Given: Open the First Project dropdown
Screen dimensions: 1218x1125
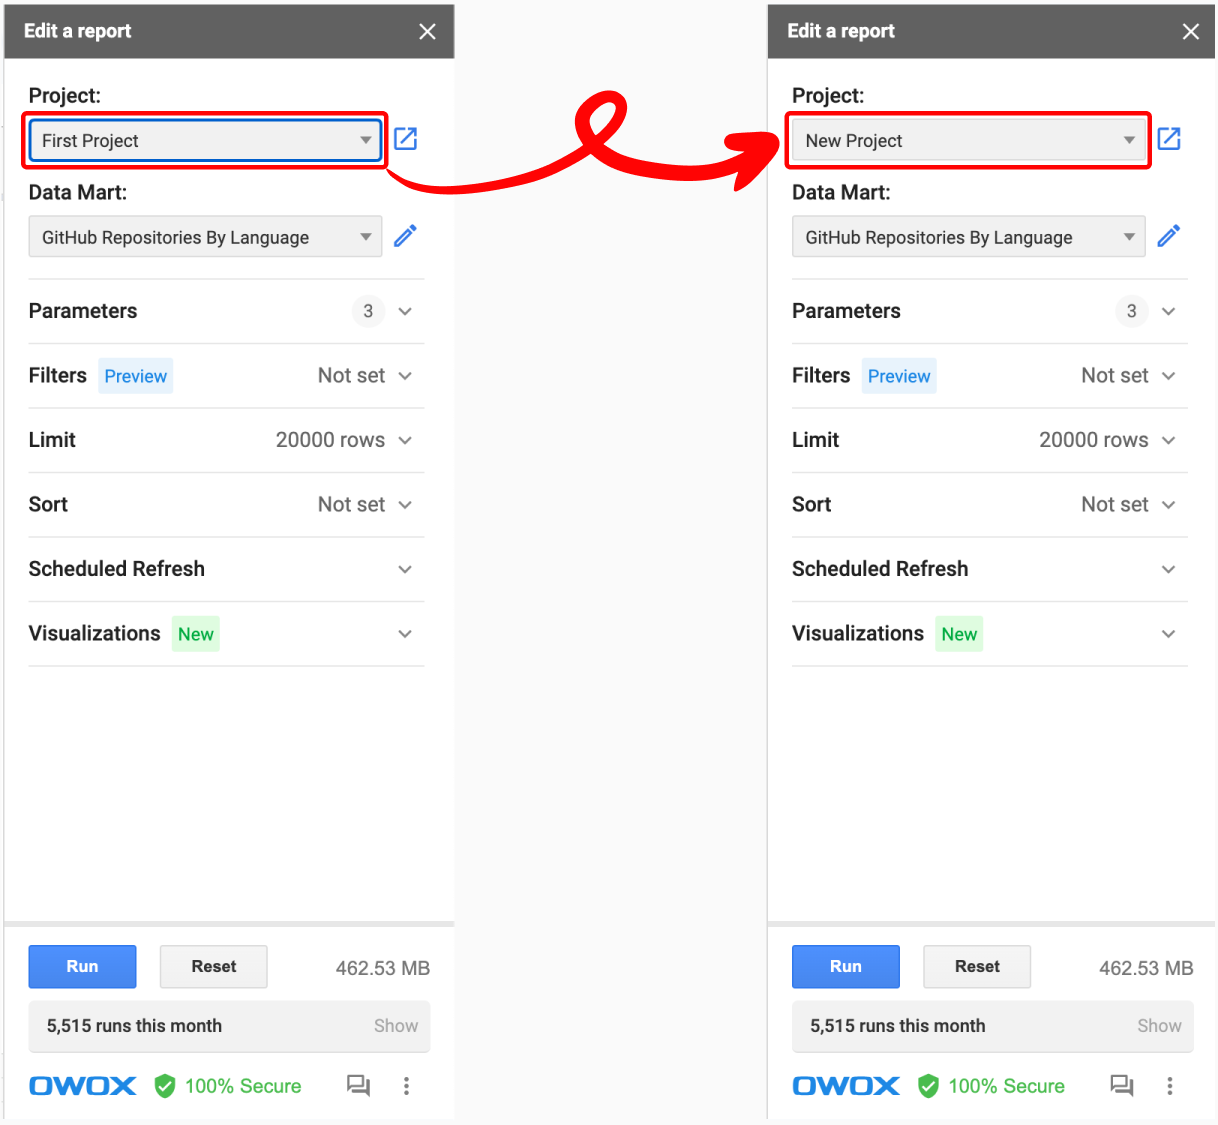Looking at the screenshot, I should coord(206,141).
